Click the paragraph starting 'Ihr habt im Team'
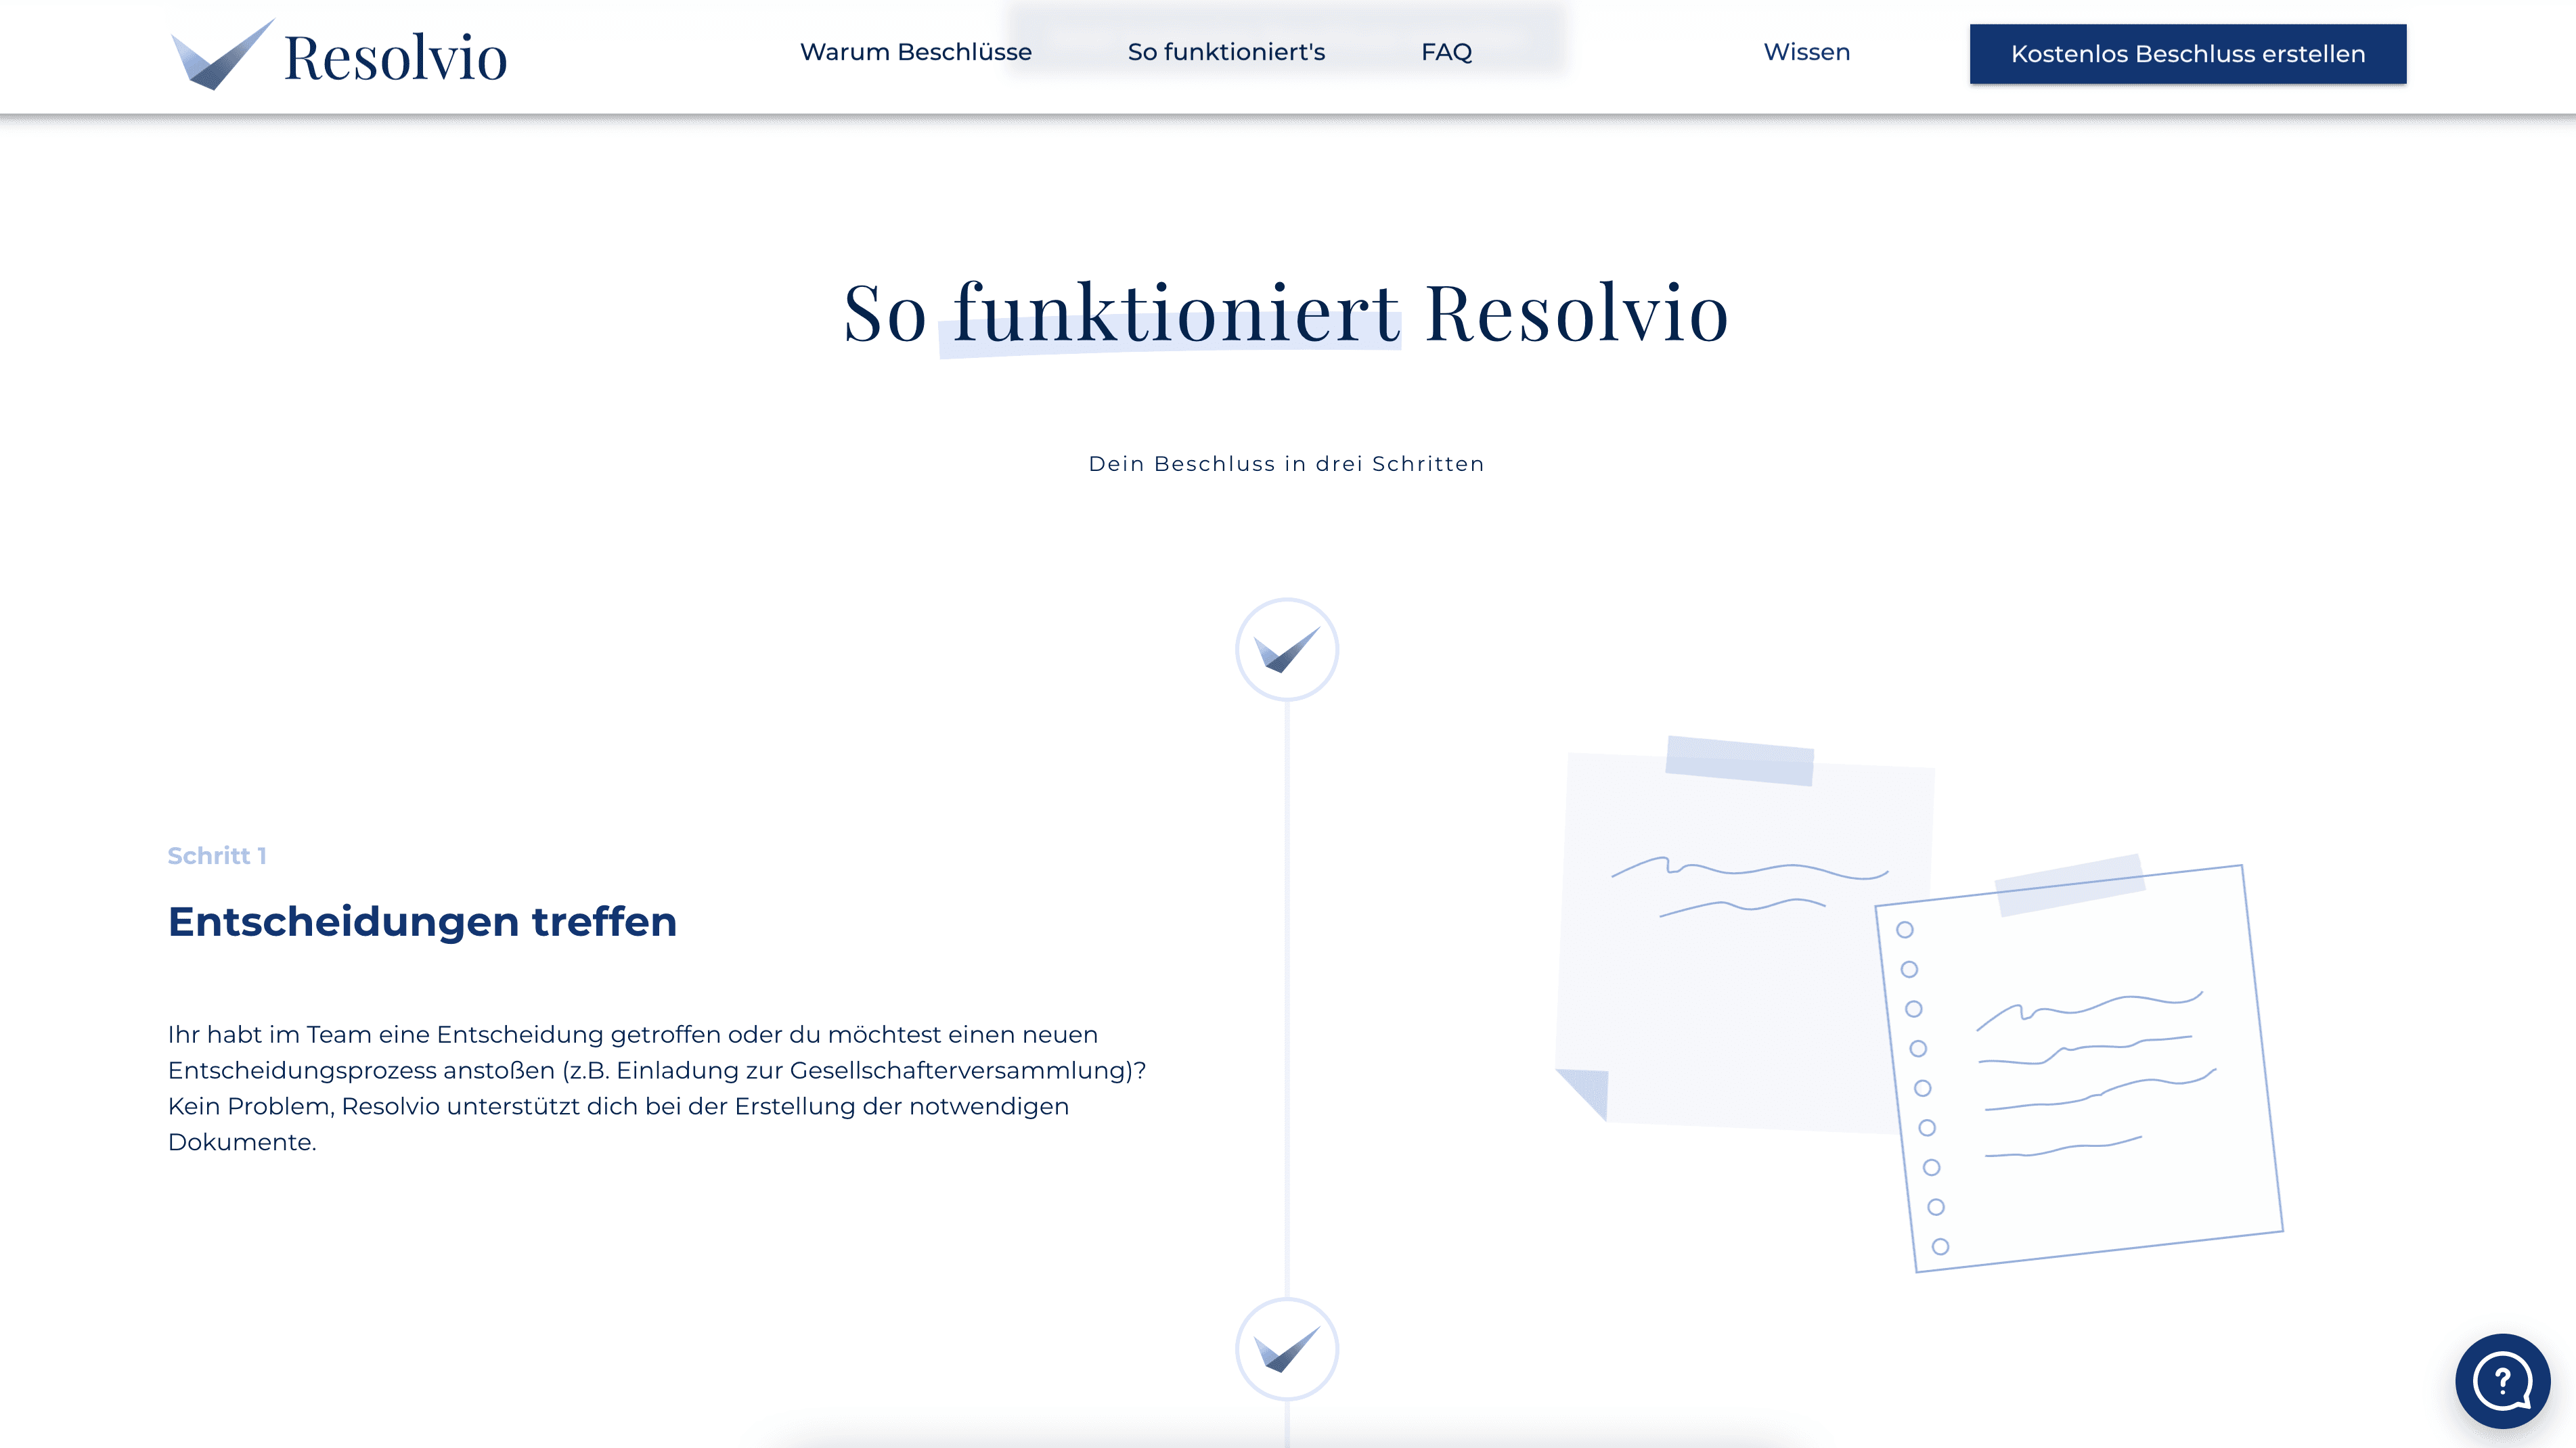The image size is (2576, 1448). point(657,1088)
